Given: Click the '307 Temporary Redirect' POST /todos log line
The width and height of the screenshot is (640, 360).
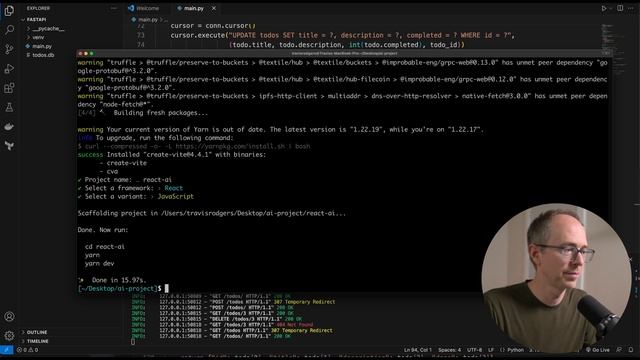Looking at the screenshot, I should tap(233, 302).
